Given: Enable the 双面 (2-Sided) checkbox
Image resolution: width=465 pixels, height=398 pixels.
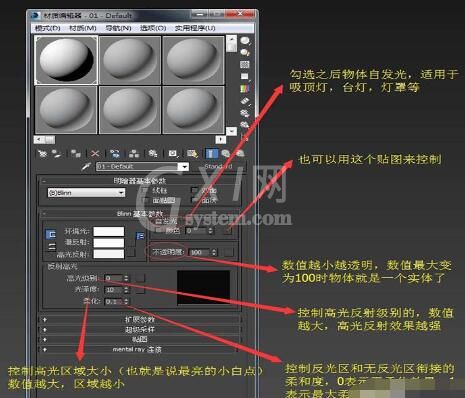Looking at the screenshot, I should [x=194, y=190].
